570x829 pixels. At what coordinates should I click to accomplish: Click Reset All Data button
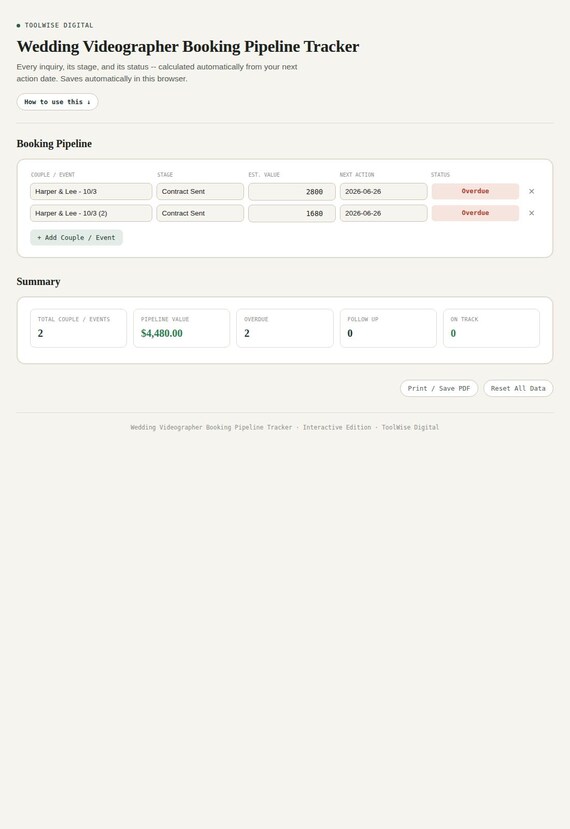[x=518, y=388]
